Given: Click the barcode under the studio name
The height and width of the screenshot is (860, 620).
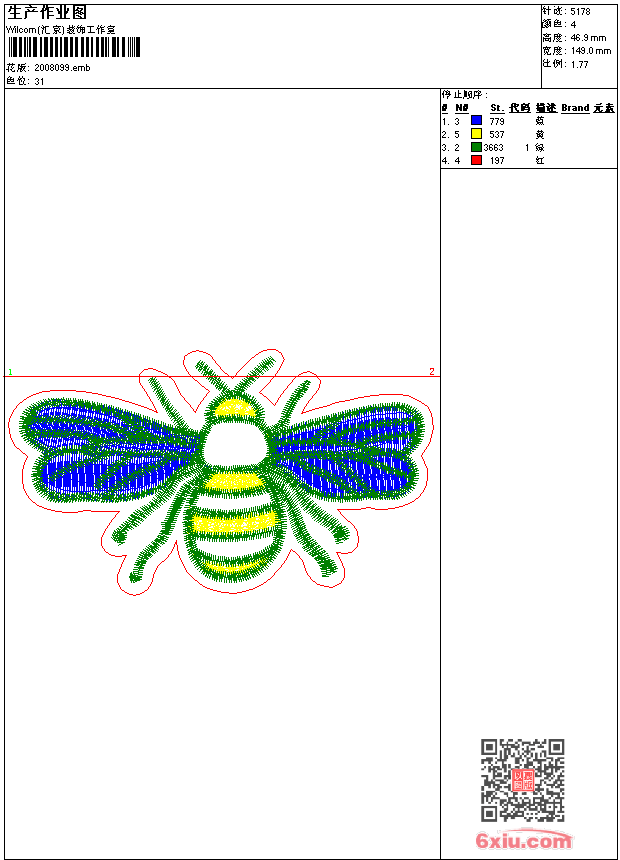Looking at the screenshot, I should click(74, 47).
